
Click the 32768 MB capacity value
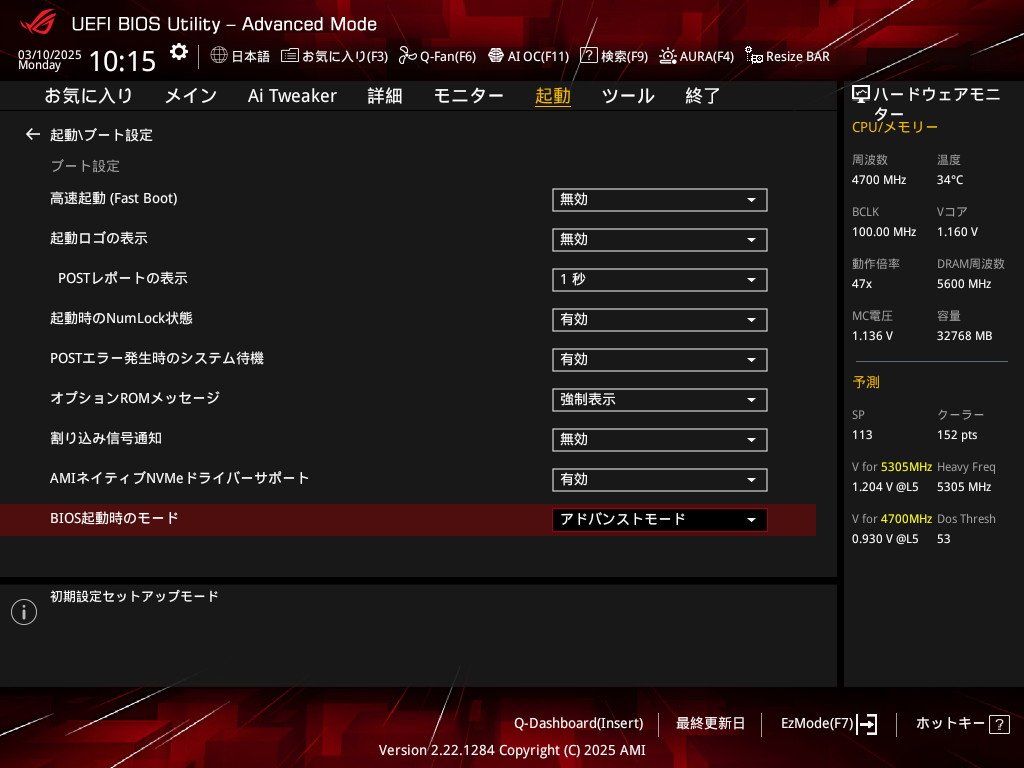click(964, 336)
